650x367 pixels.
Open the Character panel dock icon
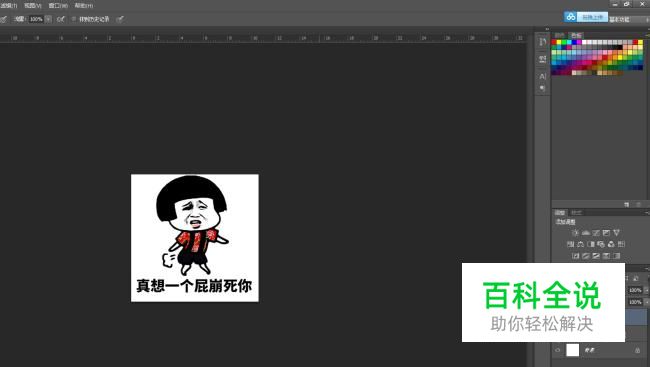pyautogui.click(x=543, y=76)
